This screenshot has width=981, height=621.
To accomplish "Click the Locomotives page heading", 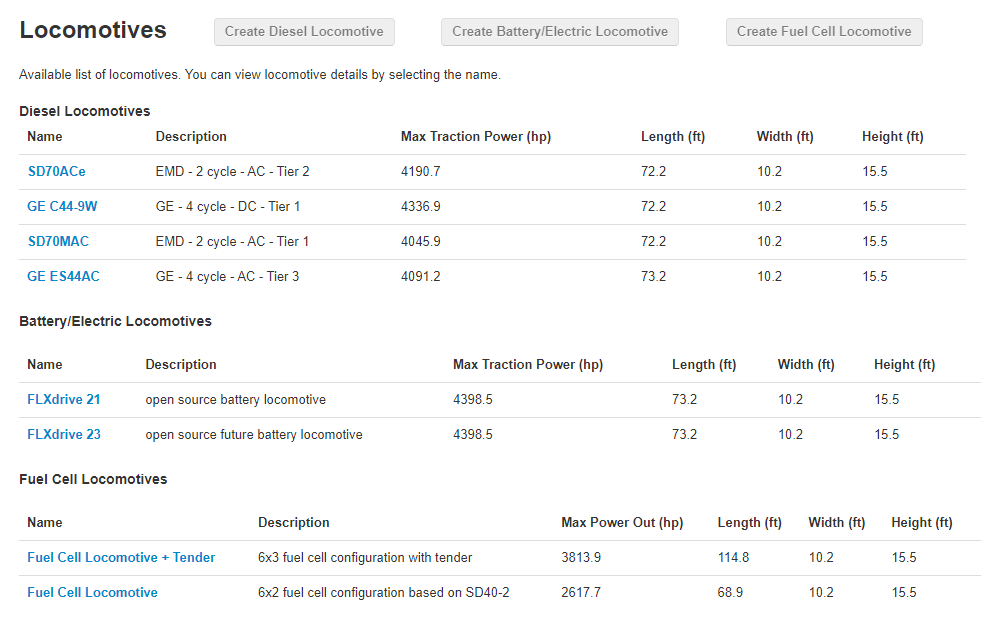I will click(93, 30).
